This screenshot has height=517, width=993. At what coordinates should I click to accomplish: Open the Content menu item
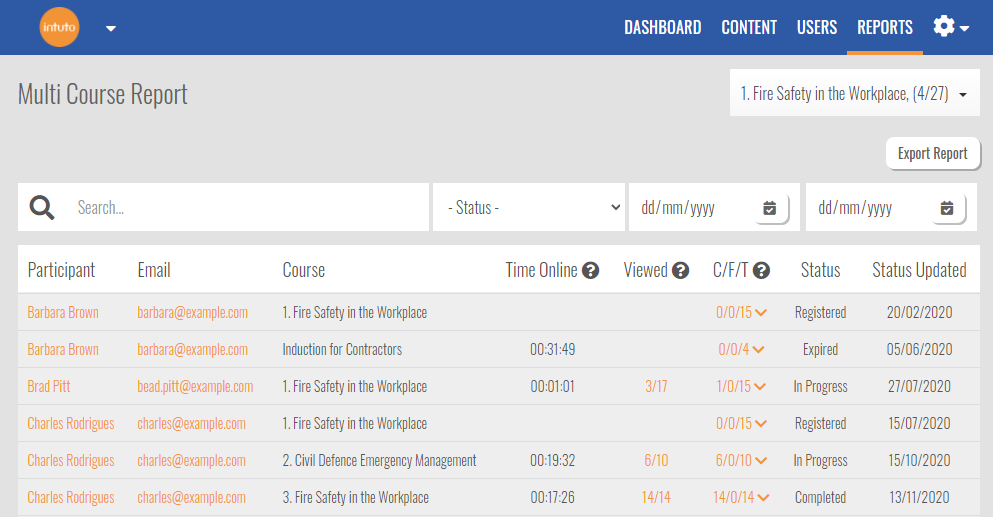coord(749,27)
